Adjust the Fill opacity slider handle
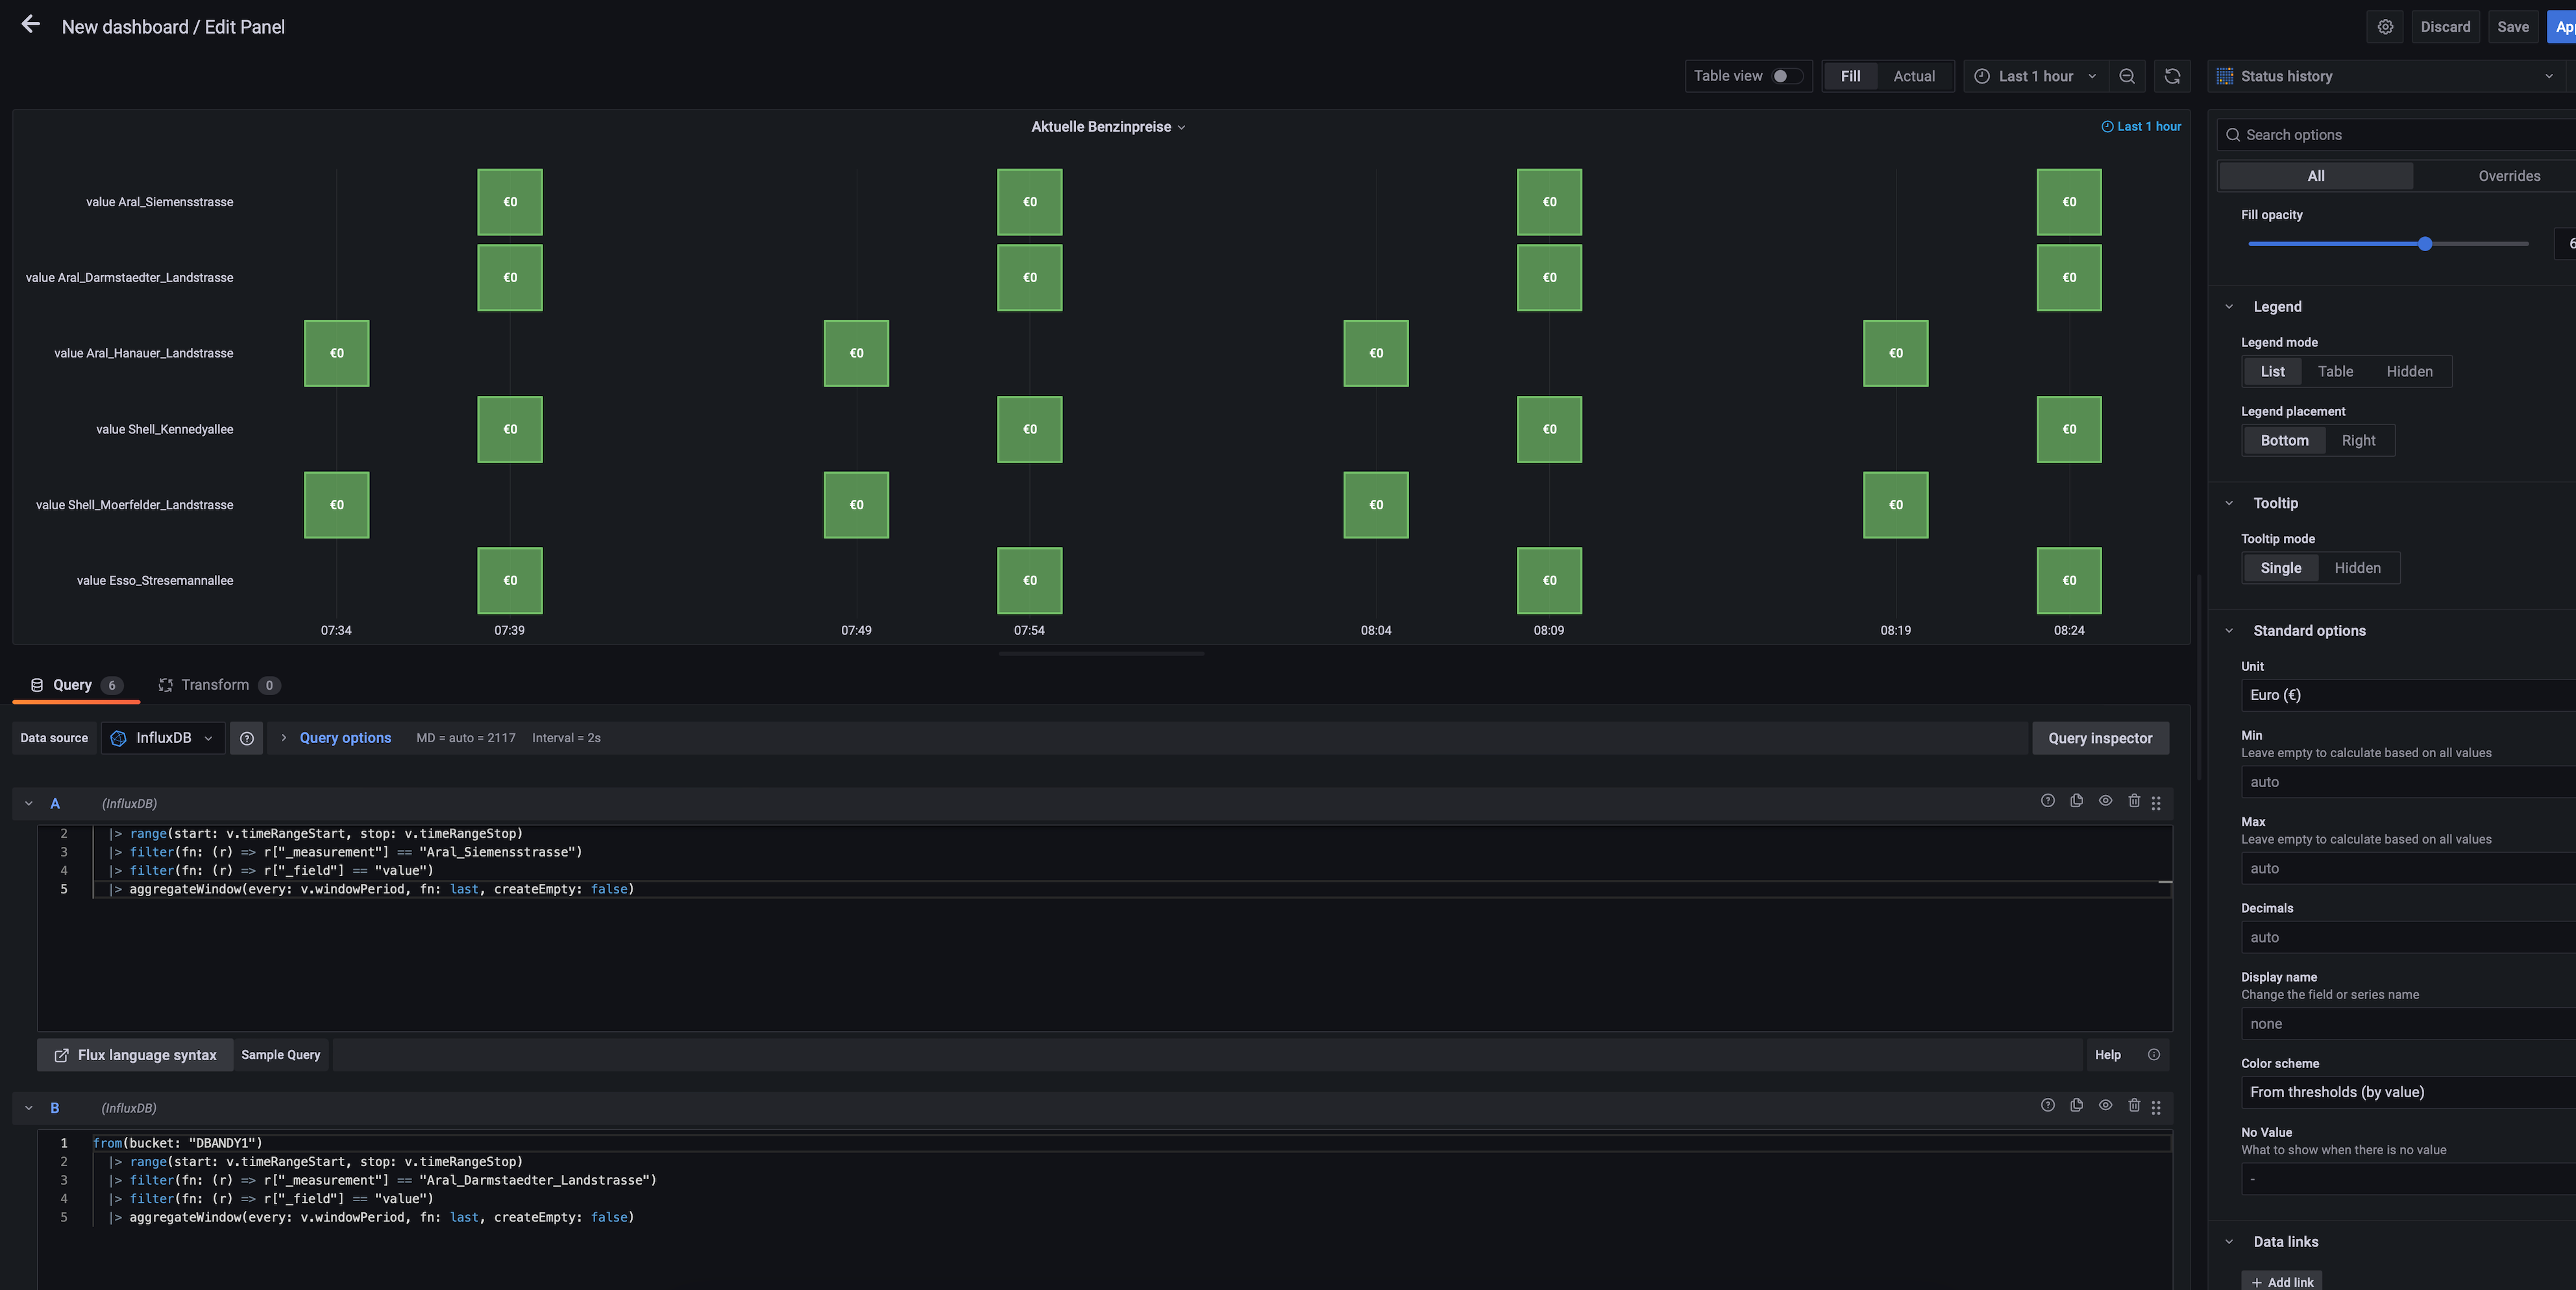The height and width of the screenshot is (1290, 2576). [x=2424, y=244]
